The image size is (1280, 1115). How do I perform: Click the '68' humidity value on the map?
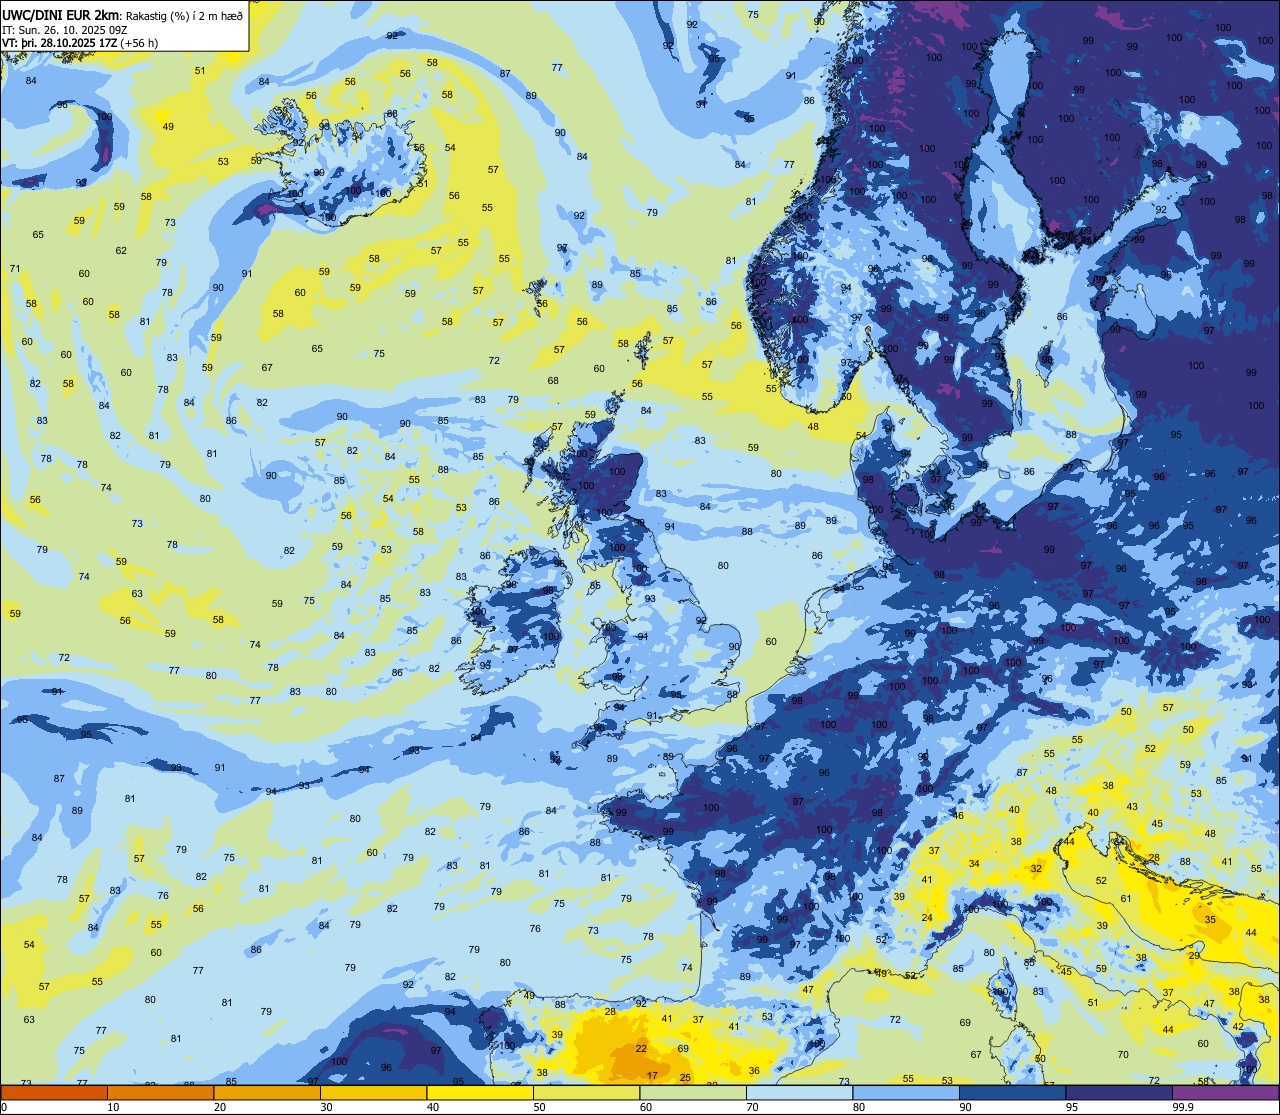click(x=553, y=380)
